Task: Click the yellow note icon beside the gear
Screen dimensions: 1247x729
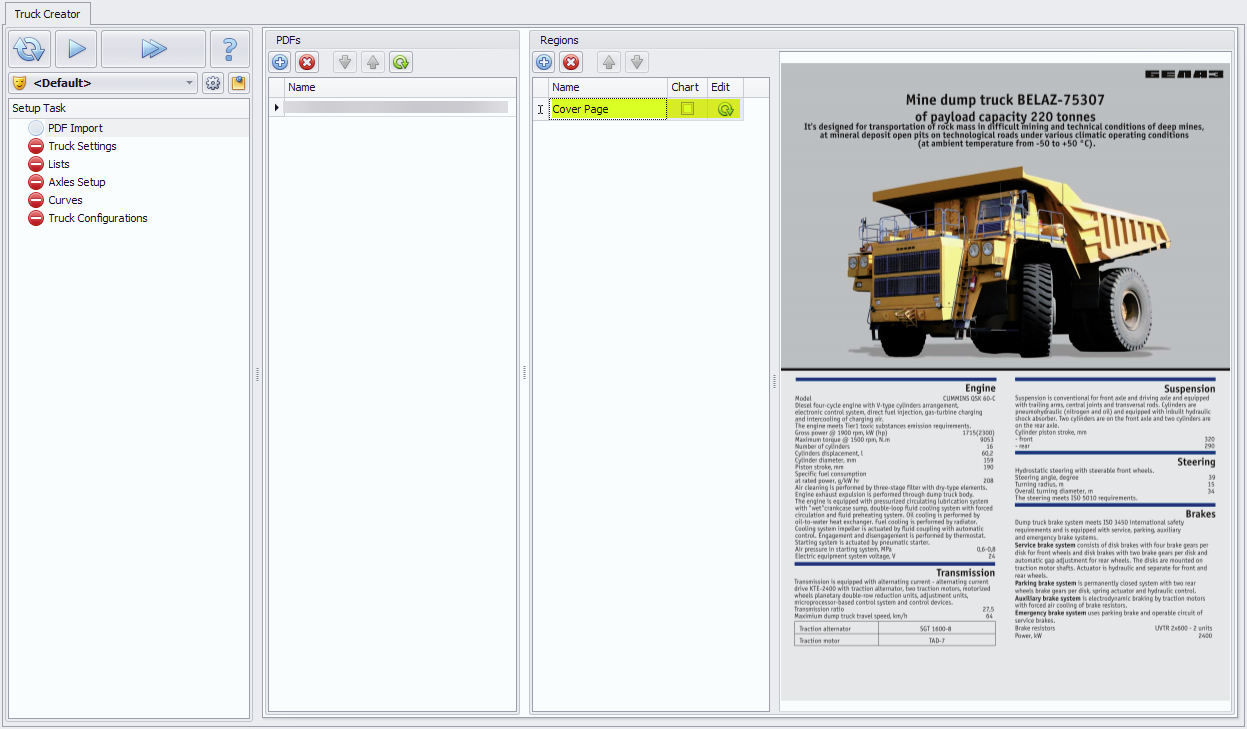Action: (x=238, y=83)
